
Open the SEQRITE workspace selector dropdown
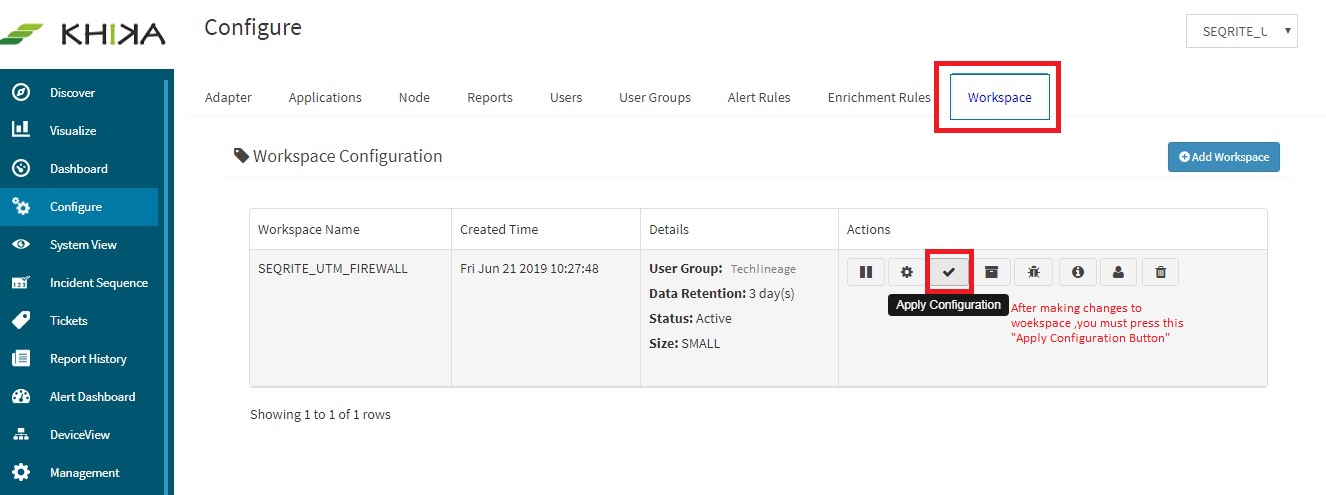[x=1242, y=31]
